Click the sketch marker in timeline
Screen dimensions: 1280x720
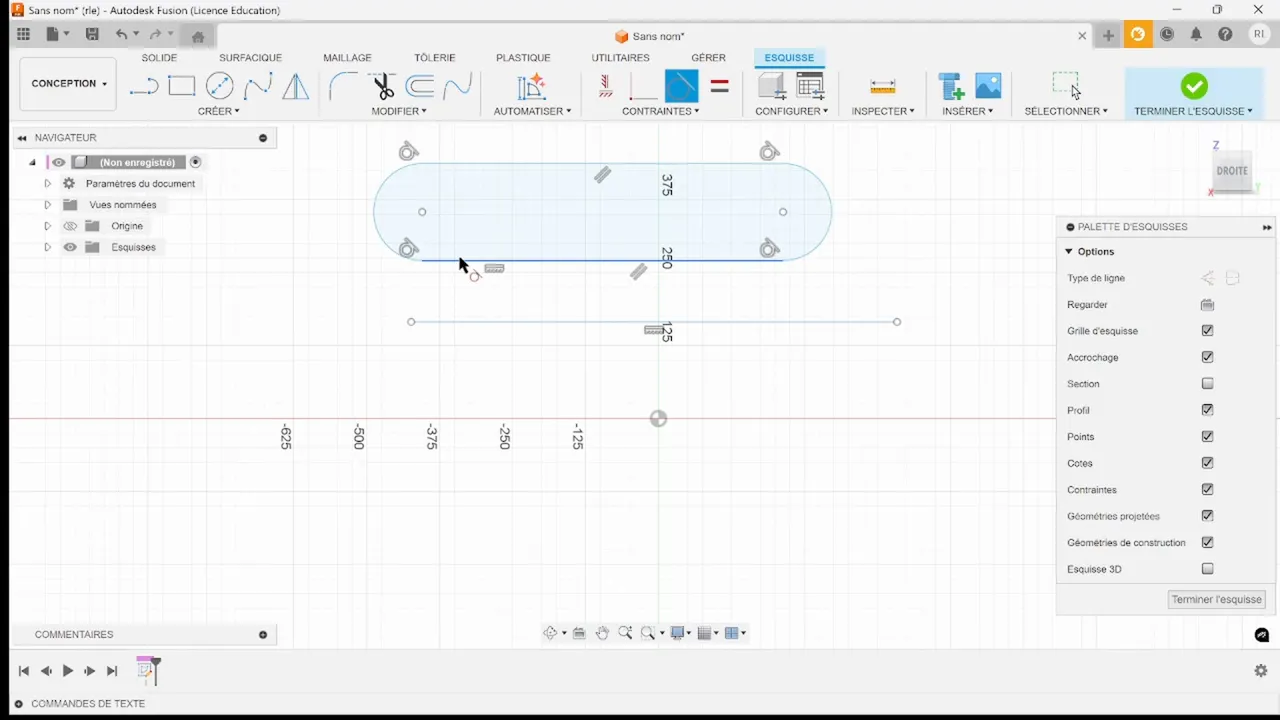(x=147, y=670)
